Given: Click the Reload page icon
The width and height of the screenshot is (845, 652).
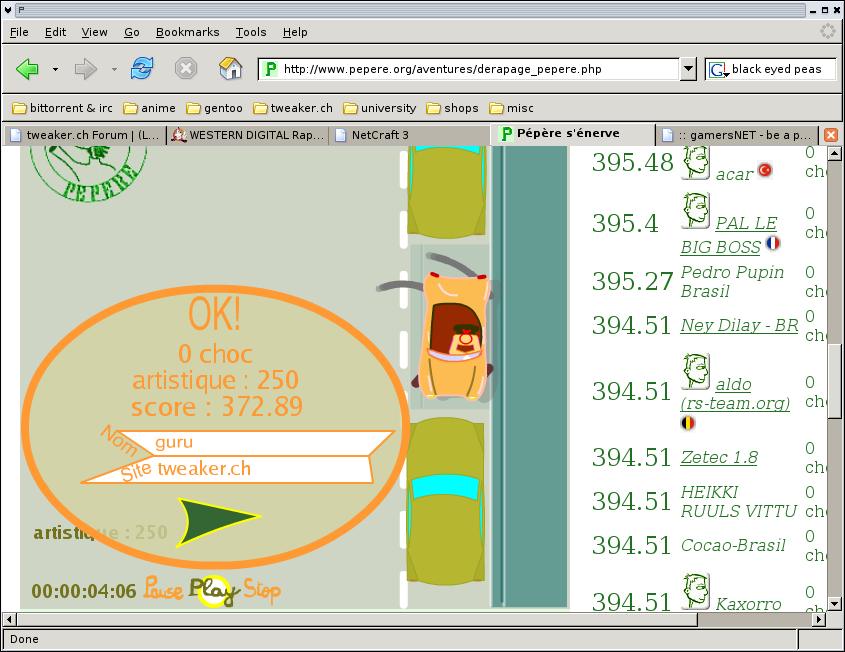Looking at the screenshot, I should tap(142, 69).
